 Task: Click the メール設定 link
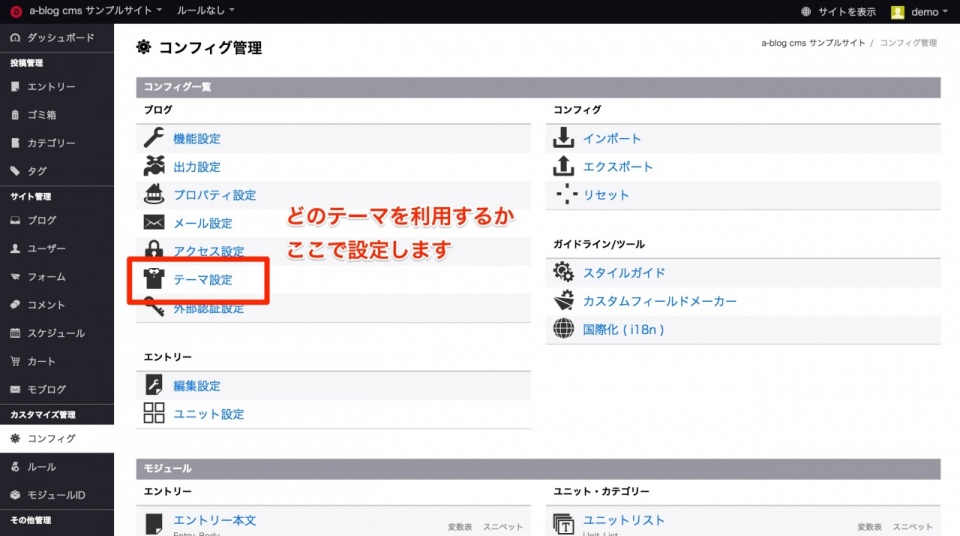coord(203,224)
